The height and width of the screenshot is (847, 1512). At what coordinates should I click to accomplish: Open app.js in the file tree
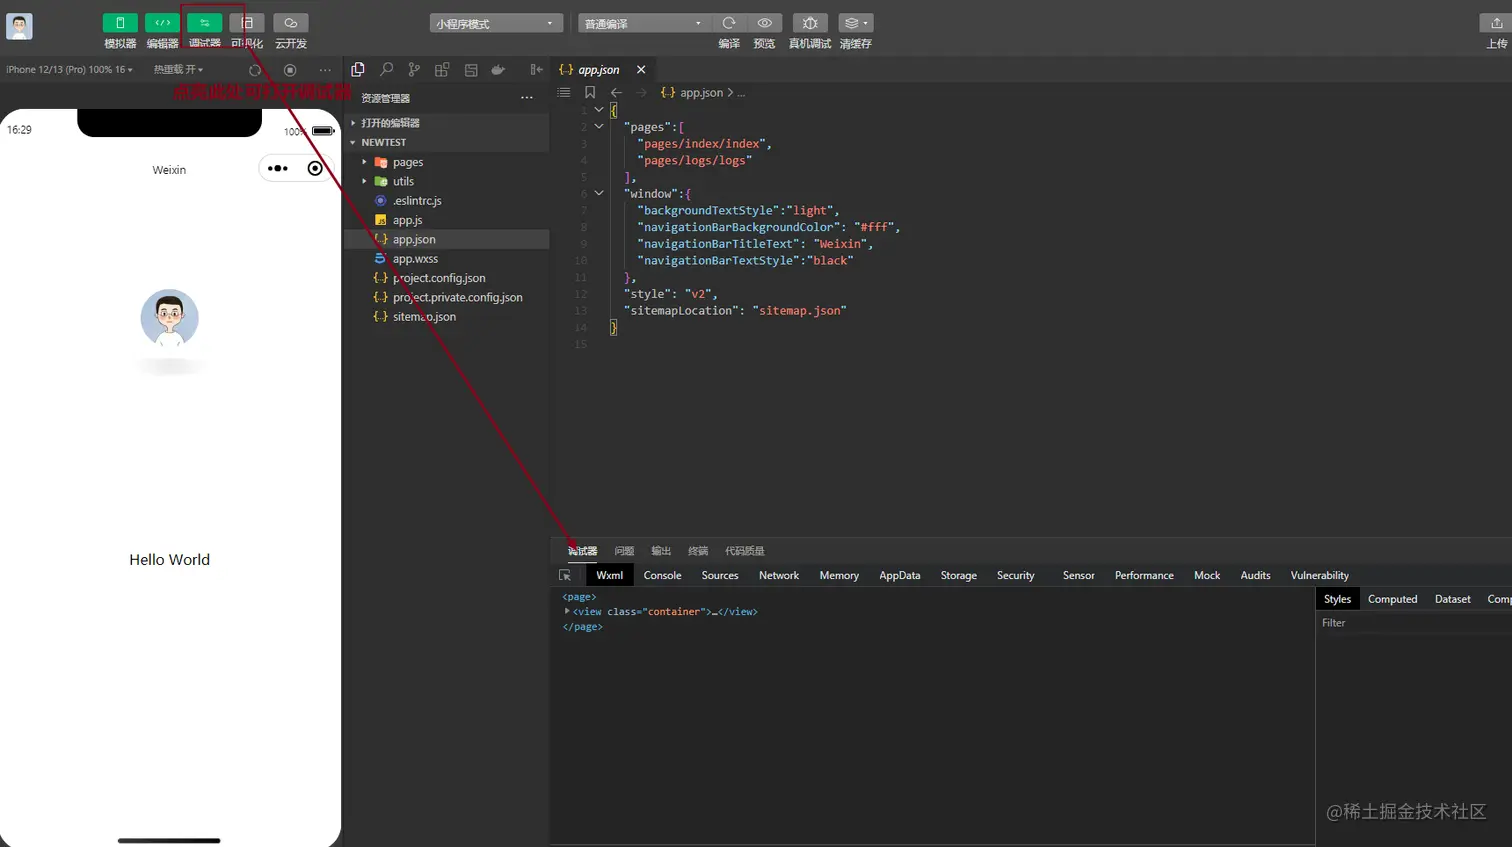pos(447,220)
